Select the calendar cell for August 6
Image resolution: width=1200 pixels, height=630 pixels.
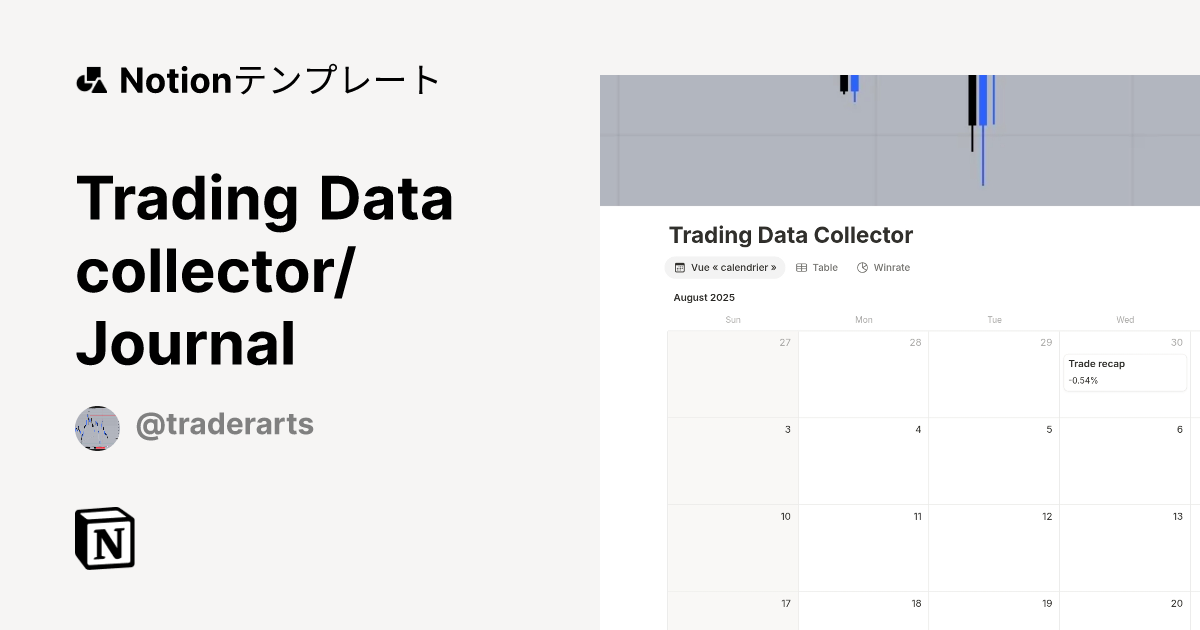coord(1124,460)
